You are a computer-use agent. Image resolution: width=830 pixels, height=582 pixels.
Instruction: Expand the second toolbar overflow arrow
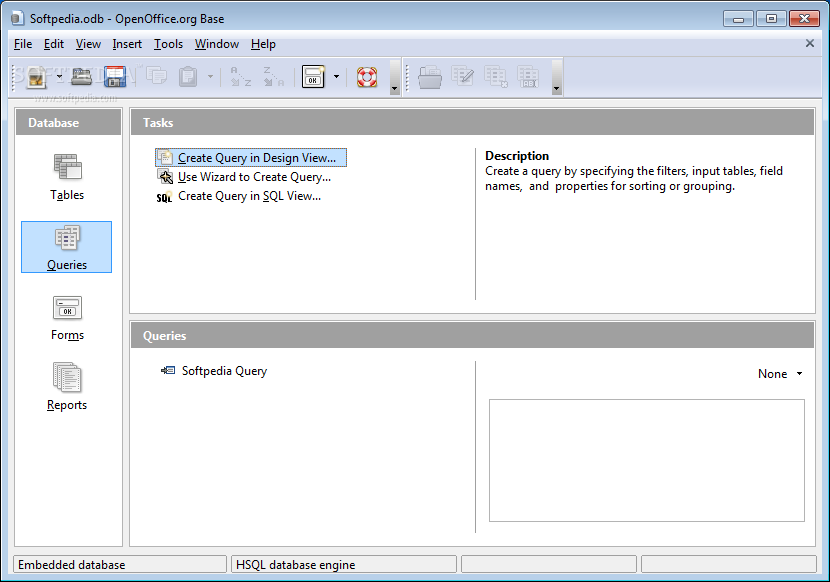tap(556, 77)
